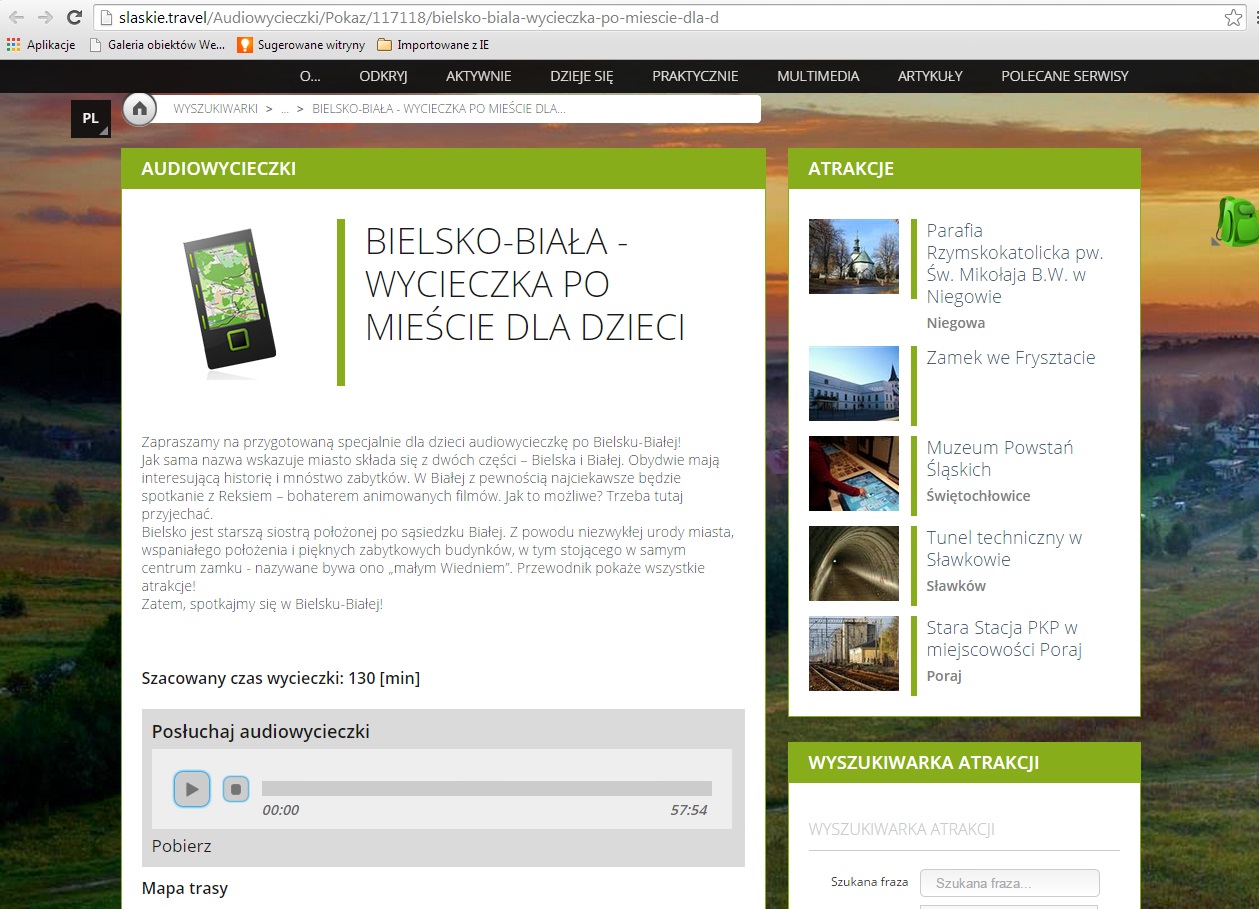Click the browser forward arrow

pos(45,18)
